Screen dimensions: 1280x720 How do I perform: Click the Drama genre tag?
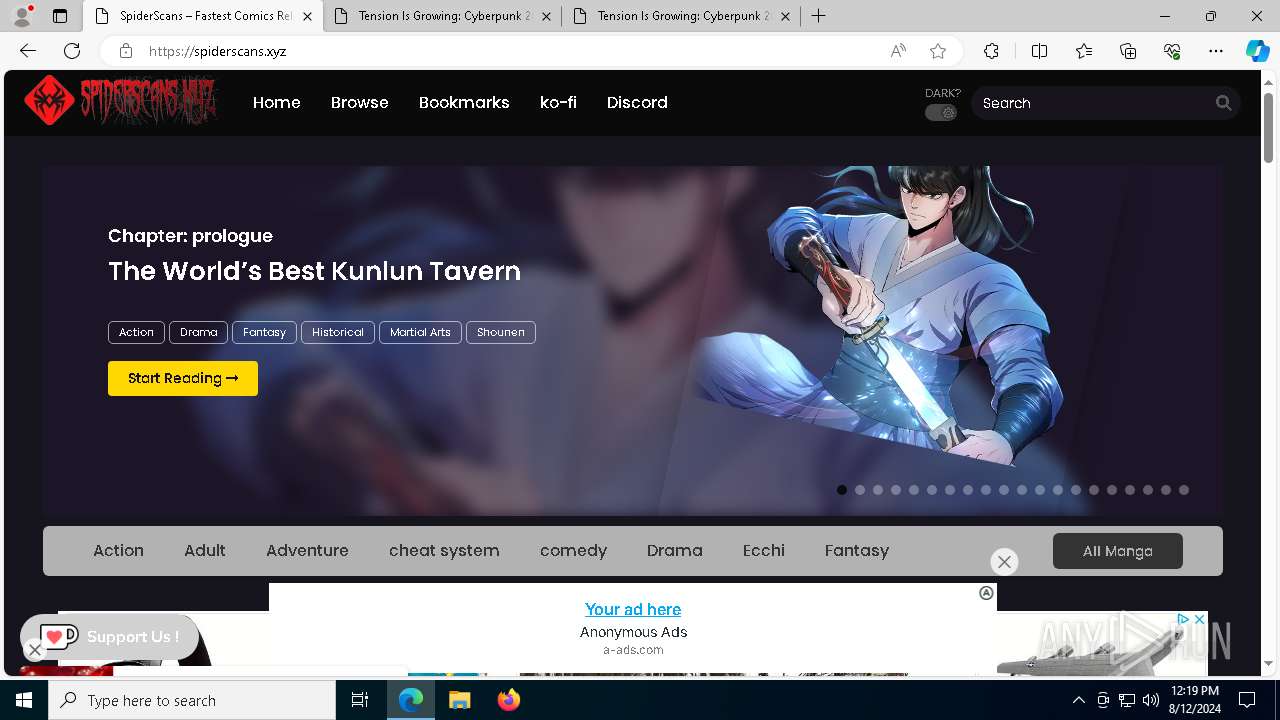pos(199,332)
